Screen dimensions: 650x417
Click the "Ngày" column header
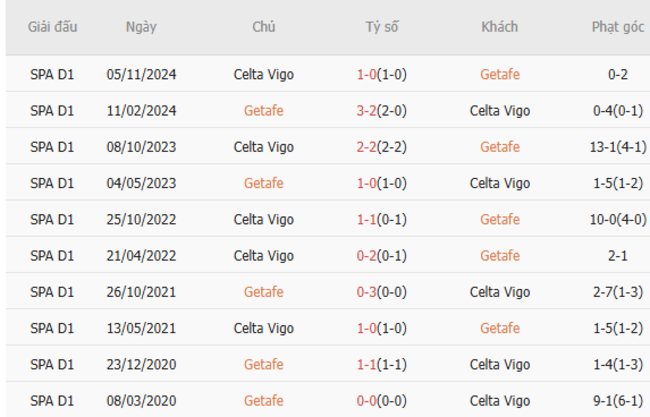pos(141,27)
